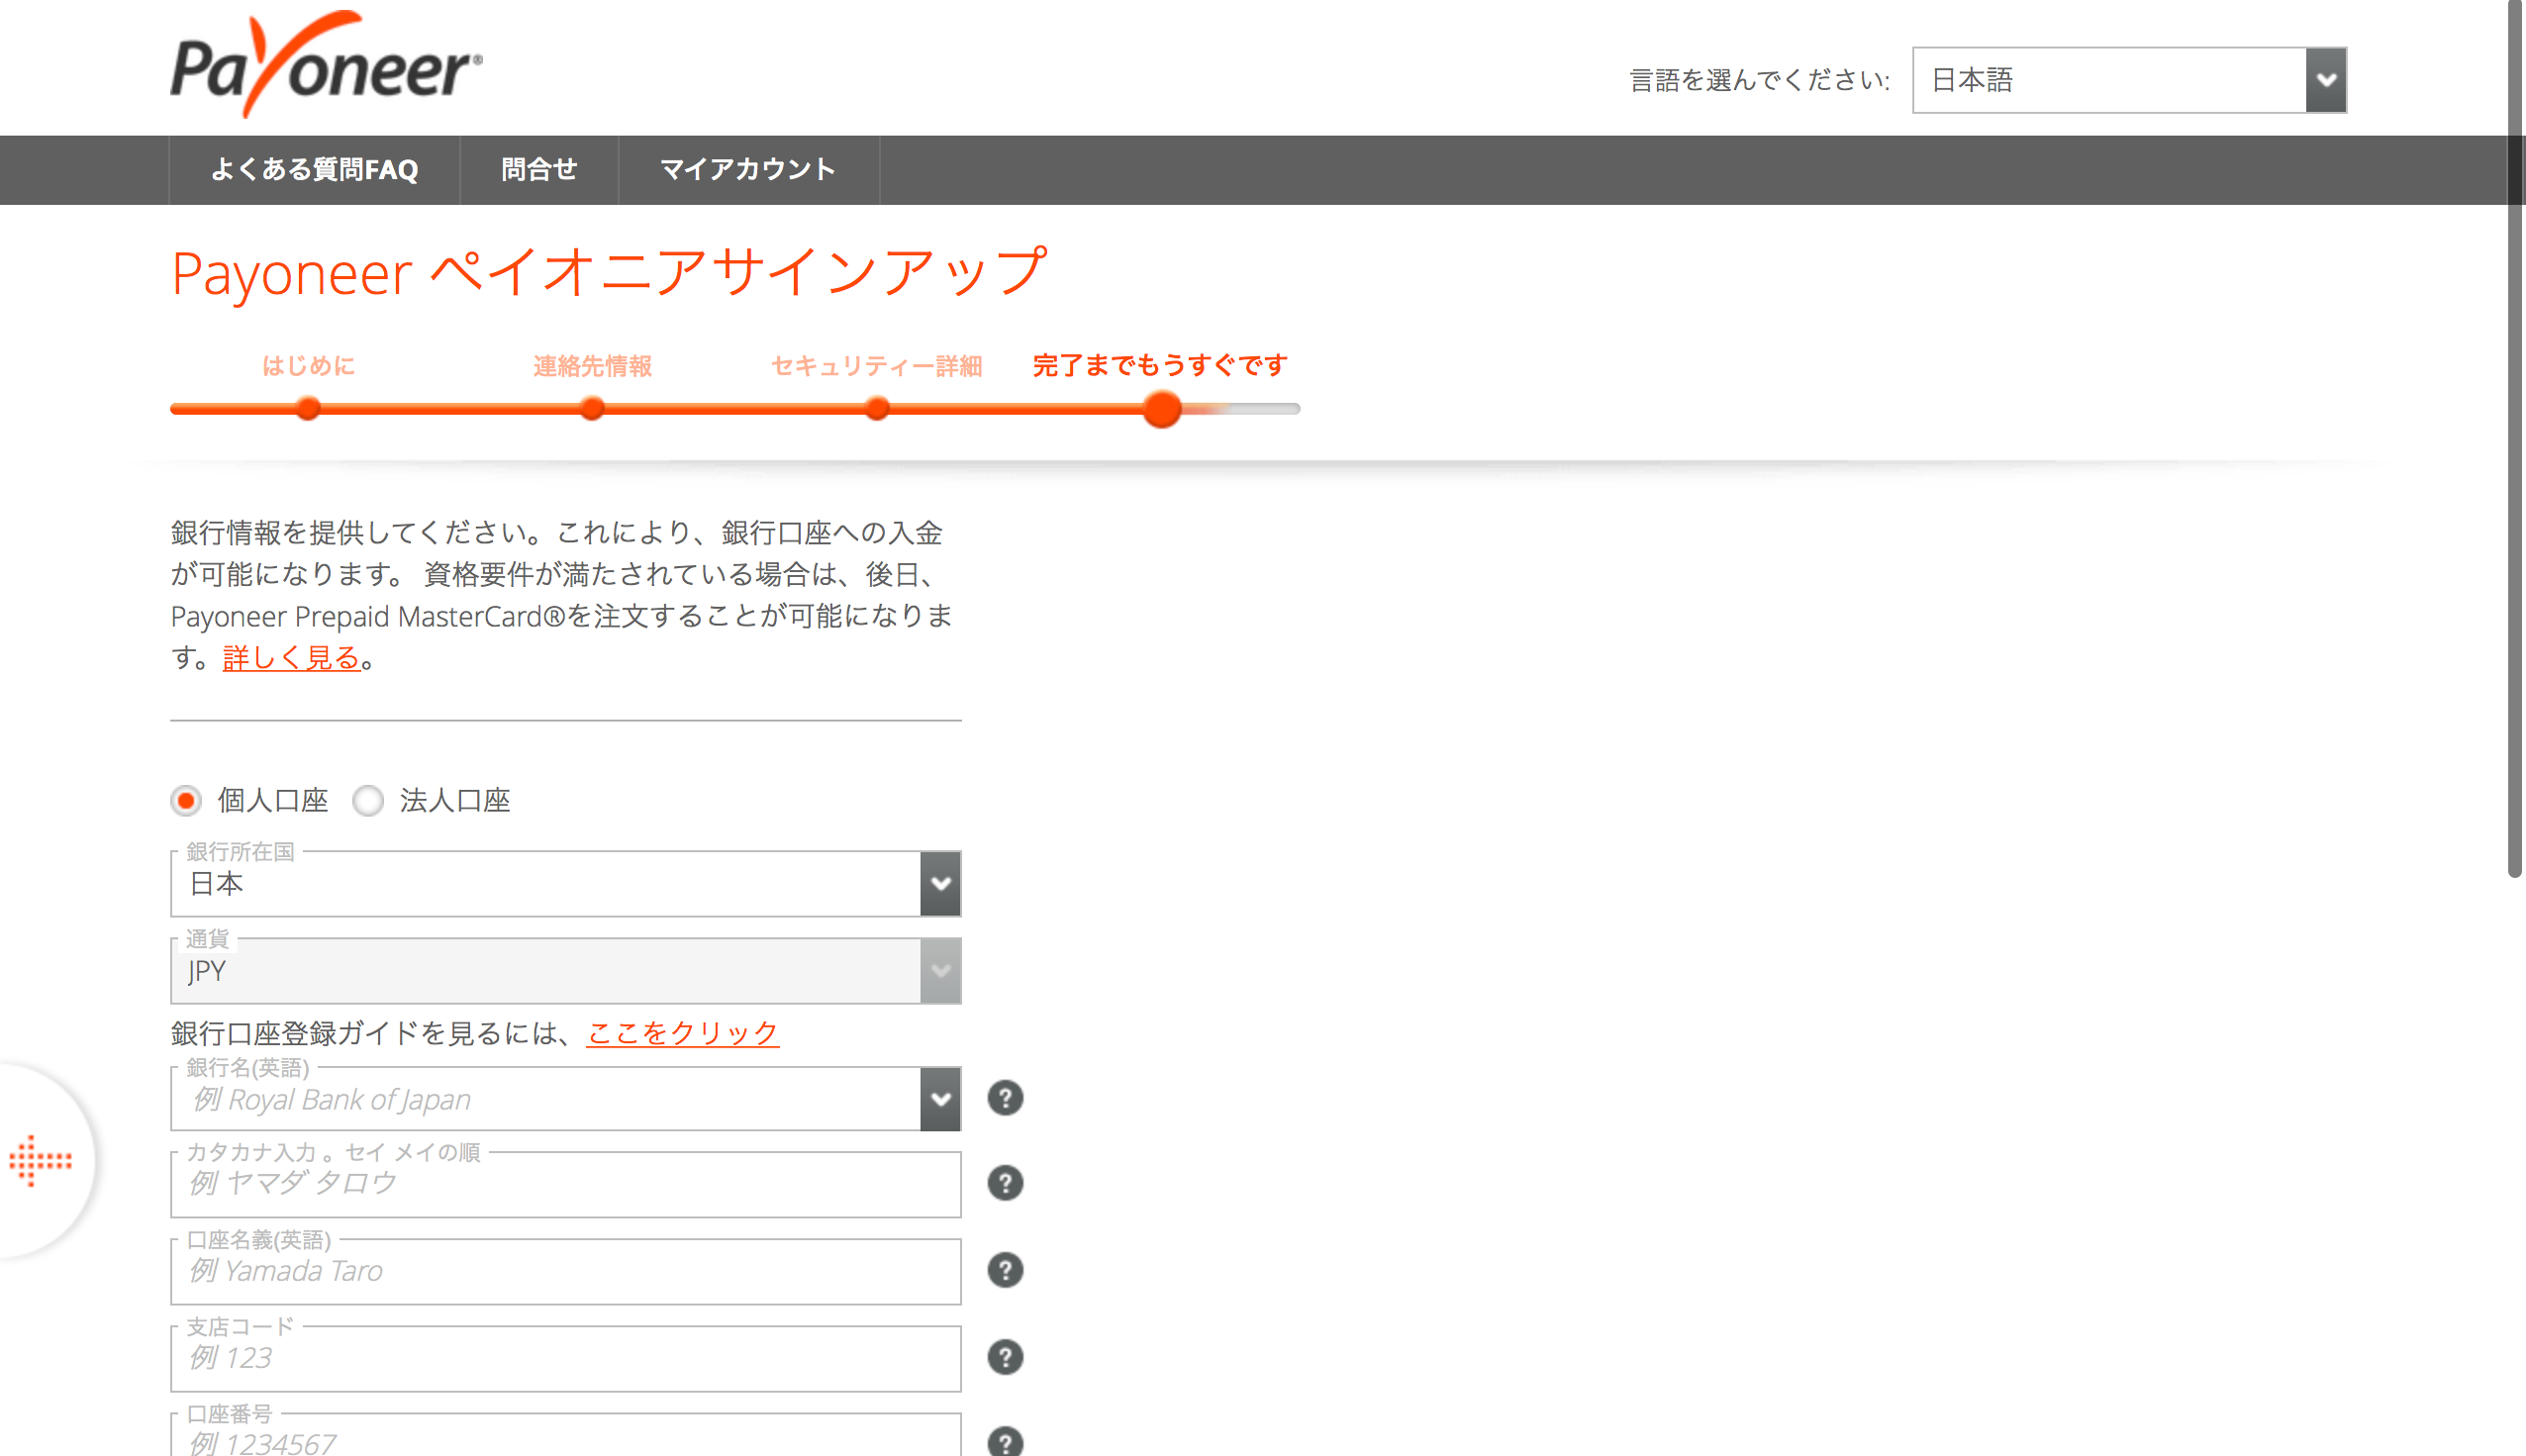Select the 完了までもうすぐです step label

pyautogui.click(x=1160, y=366)
